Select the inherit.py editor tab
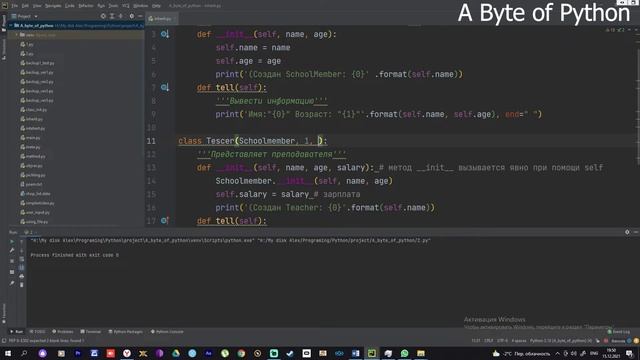Viewport: 640px width, 360px height. coord(161,19)
